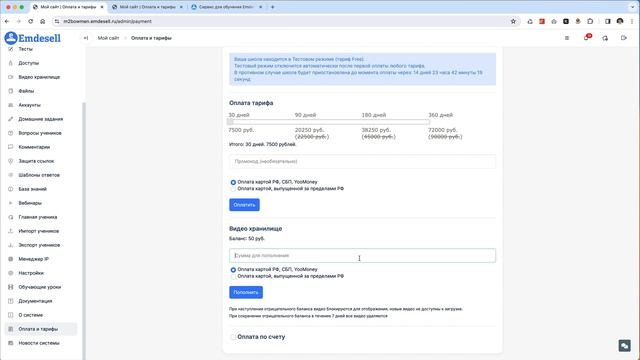Click the Промокод input field
The image size is (640, 360).
[x=362, y=162]
